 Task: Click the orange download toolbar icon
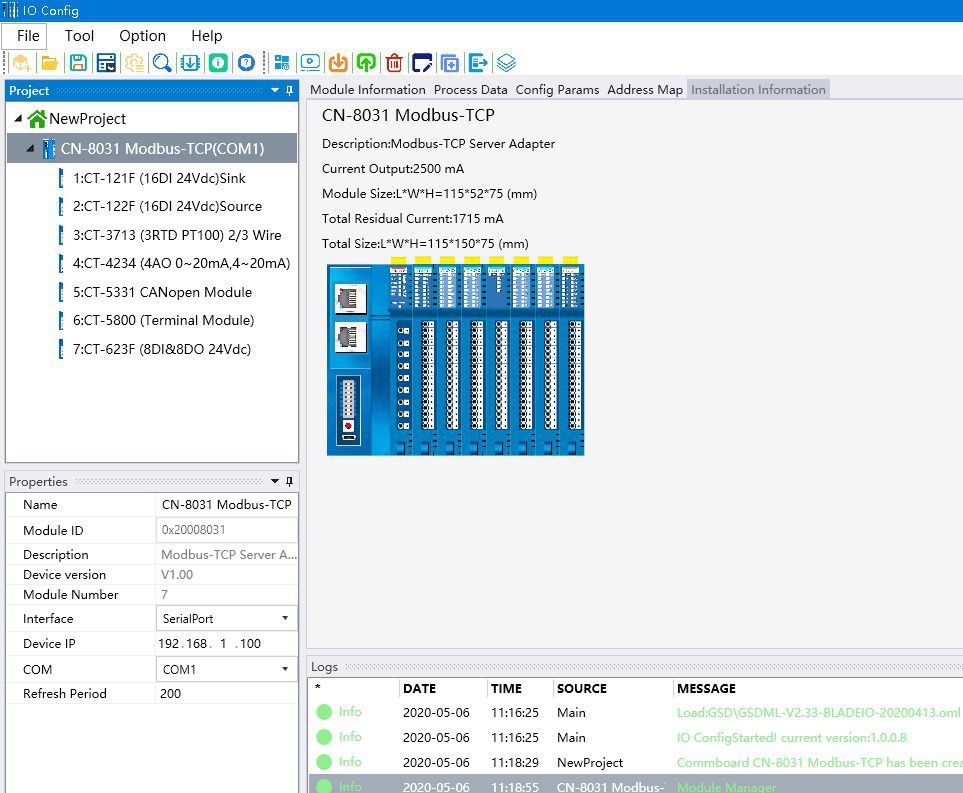pos(338,63)
